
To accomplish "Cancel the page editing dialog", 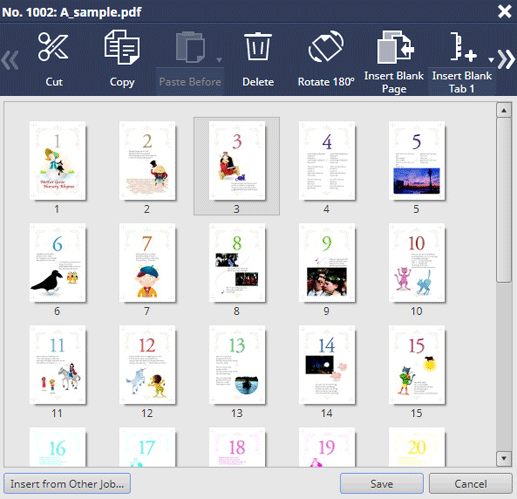I will pyautogui.click(x=471, y=484).
